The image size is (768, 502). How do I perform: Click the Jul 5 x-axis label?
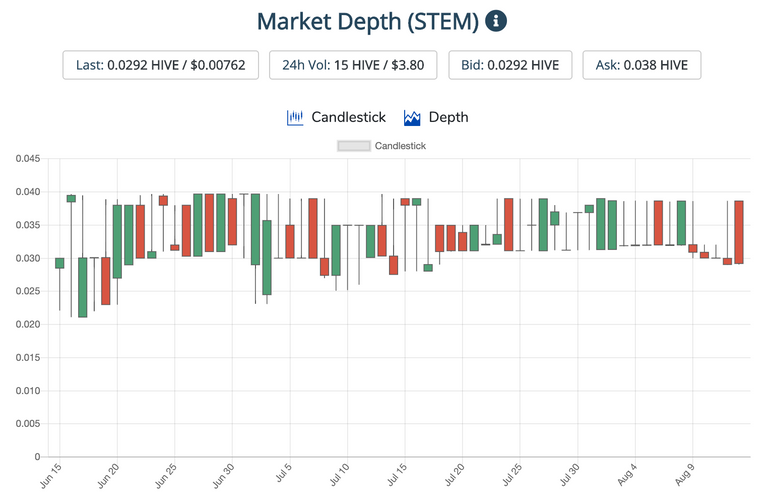[284, 473]
